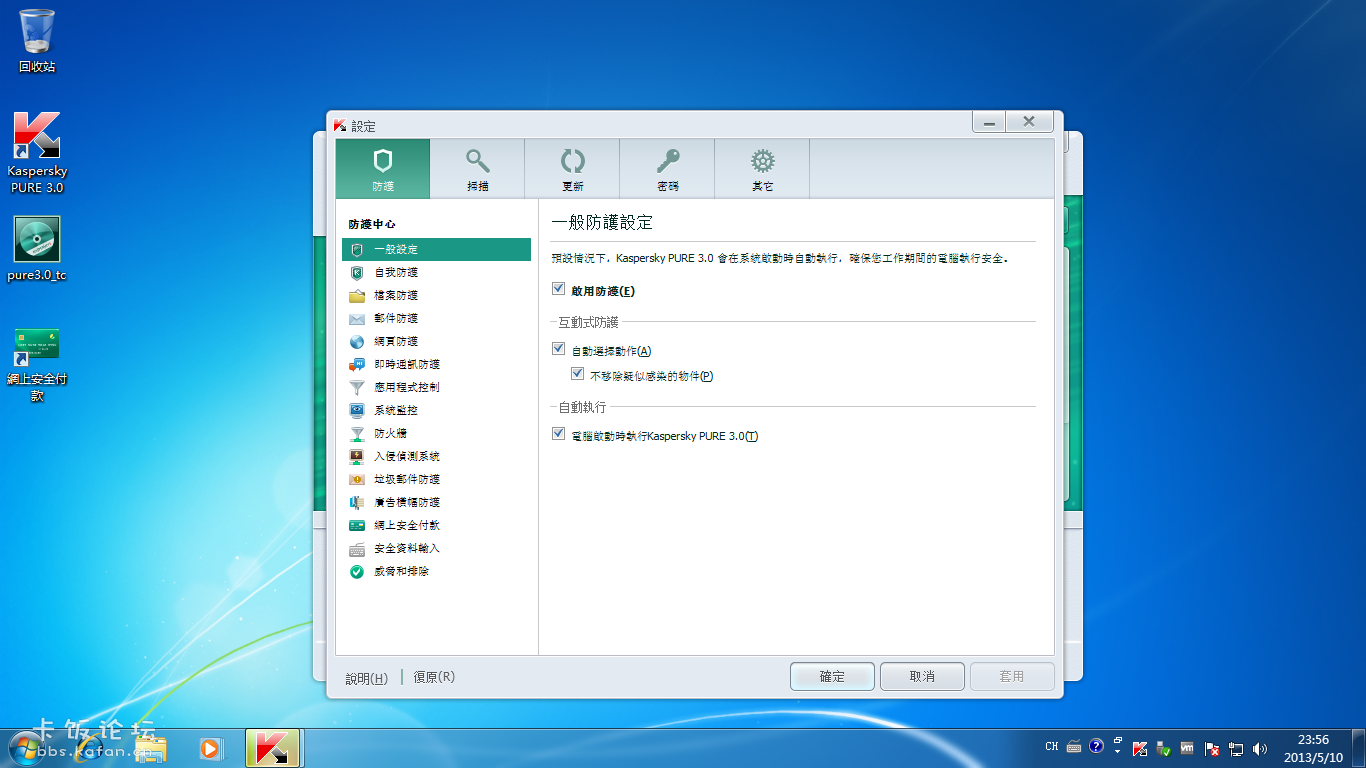
Task: Open the 其它 gear tab
Action: click(762, 169)
